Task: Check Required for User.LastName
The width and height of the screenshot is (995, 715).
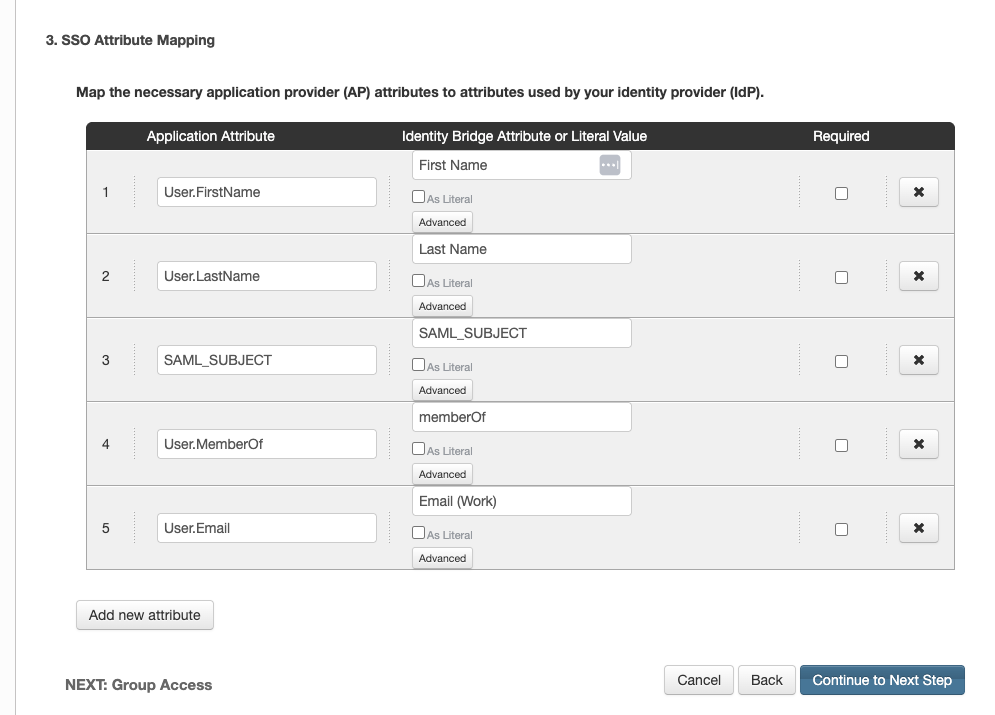Action: 841,277
